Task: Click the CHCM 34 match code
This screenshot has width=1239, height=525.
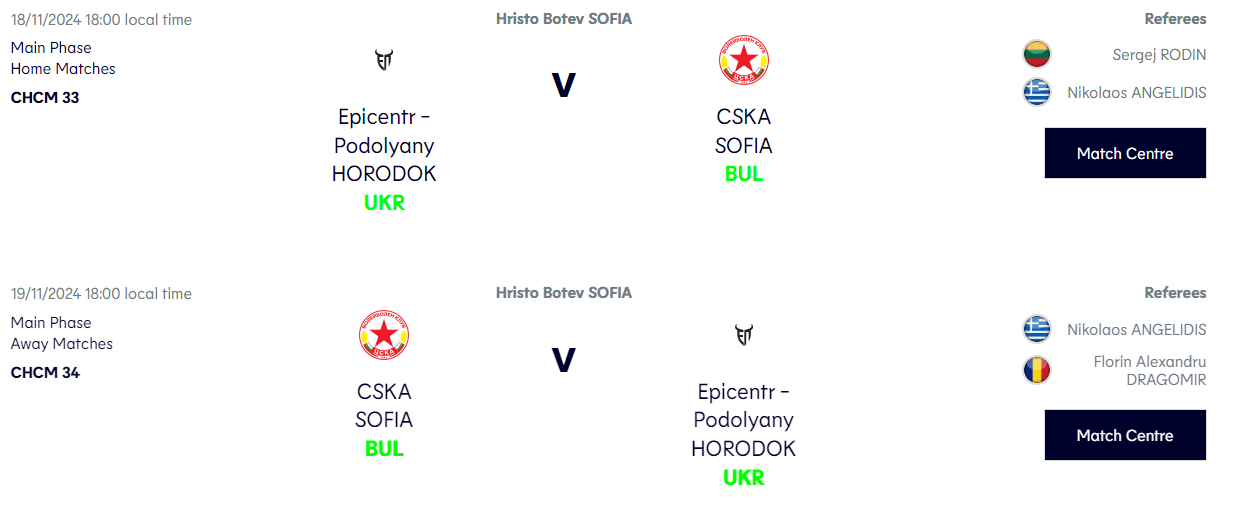Action: pos(45,373)
